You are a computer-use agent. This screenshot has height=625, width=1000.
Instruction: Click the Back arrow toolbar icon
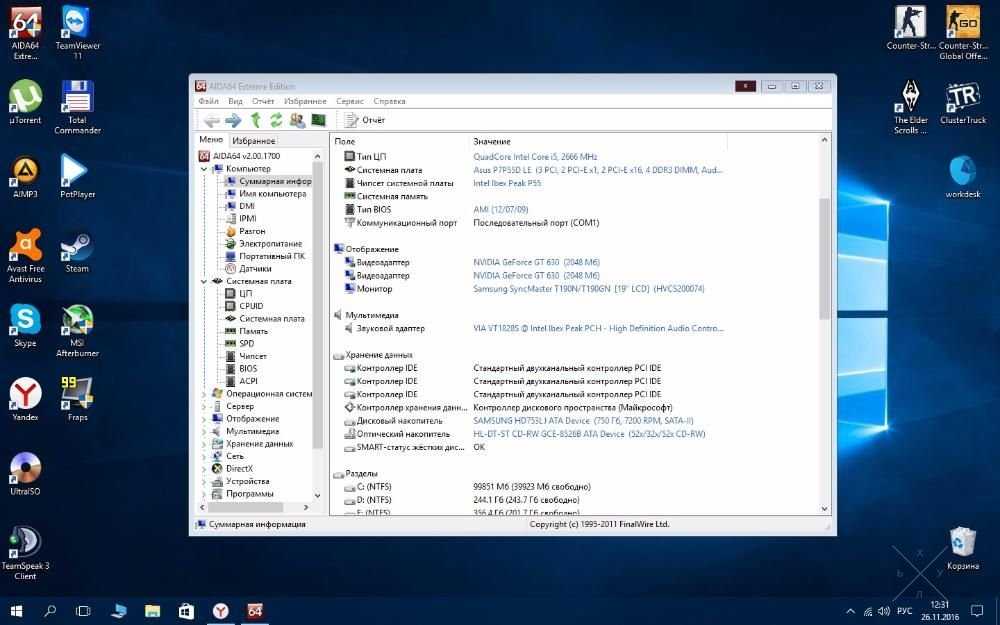click(211, 120)
